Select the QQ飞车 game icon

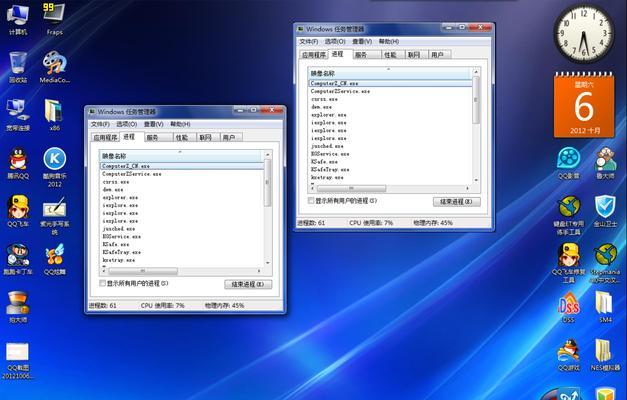[18, 211]
